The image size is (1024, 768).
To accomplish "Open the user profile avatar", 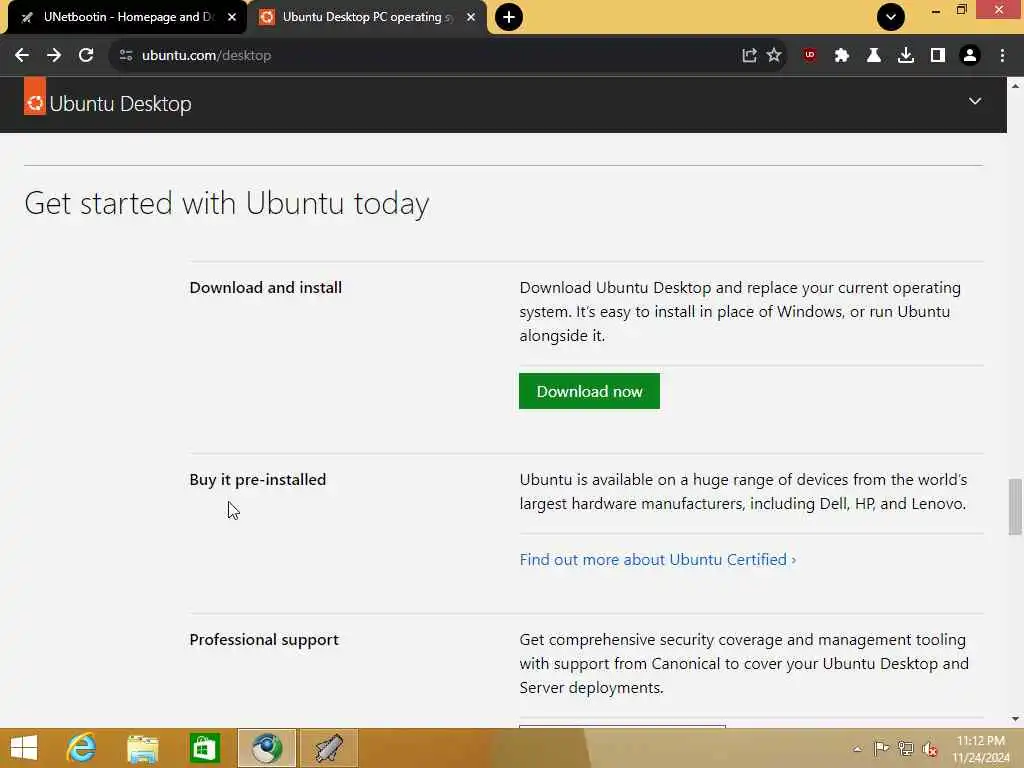I will coord(970,56).
